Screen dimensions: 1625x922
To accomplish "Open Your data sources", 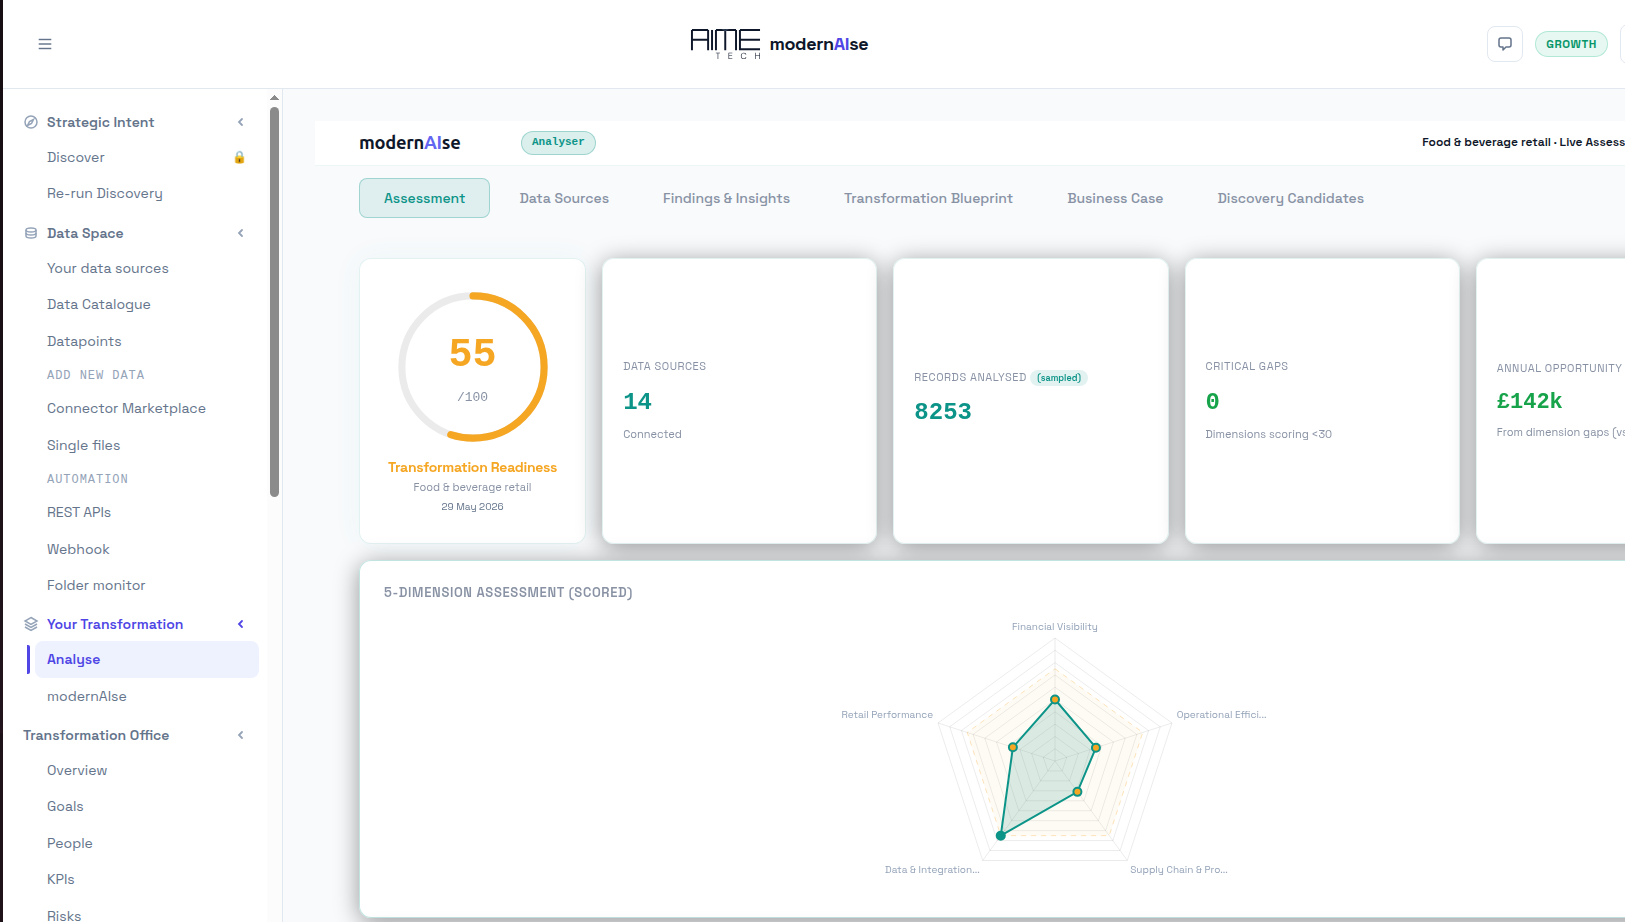I will tap(108, 268).
